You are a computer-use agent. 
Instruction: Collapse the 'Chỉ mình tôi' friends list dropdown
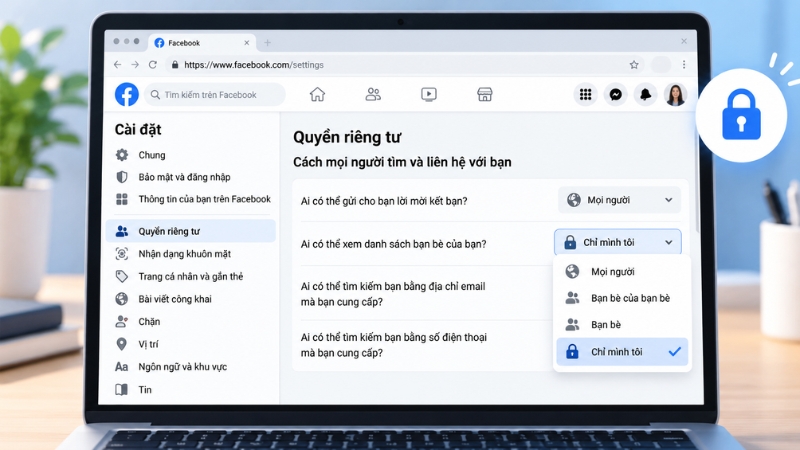[x=617, y=242]
